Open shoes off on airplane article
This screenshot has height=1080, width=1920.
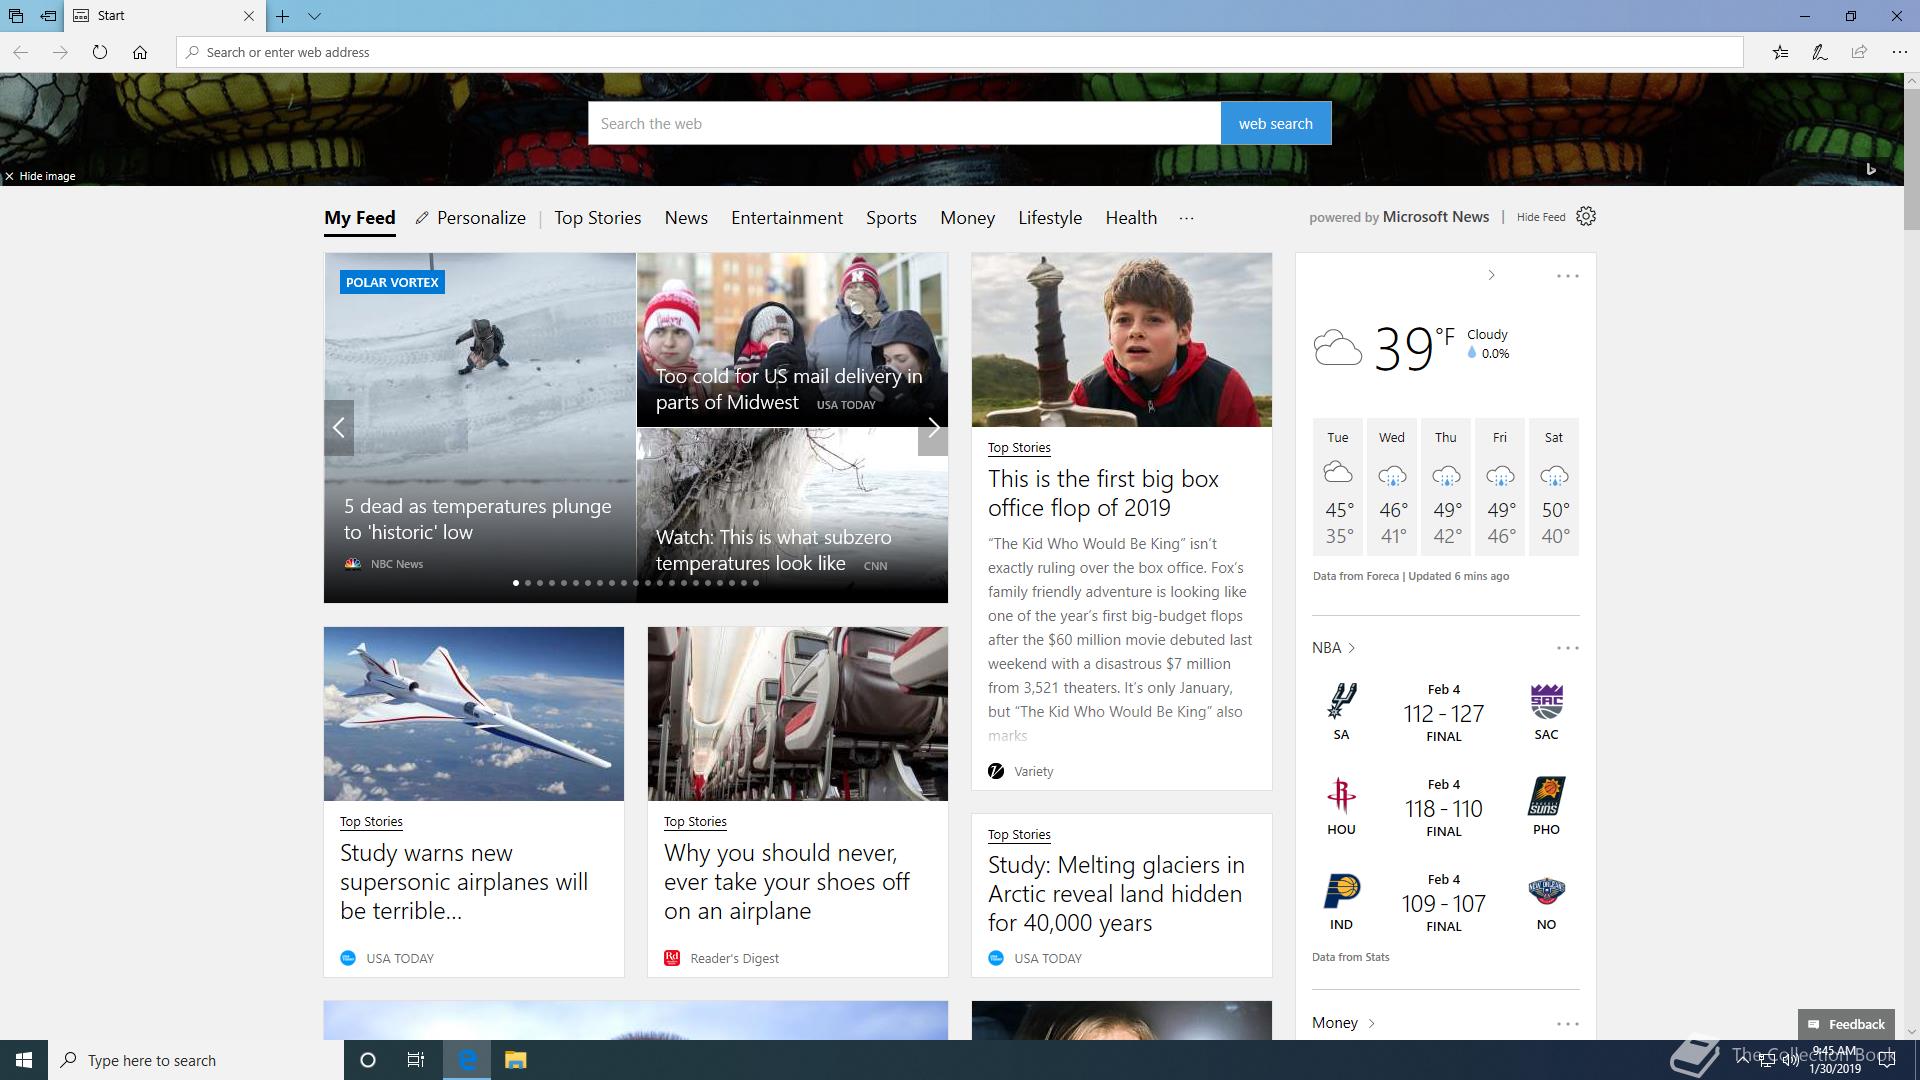coord(787,882)
